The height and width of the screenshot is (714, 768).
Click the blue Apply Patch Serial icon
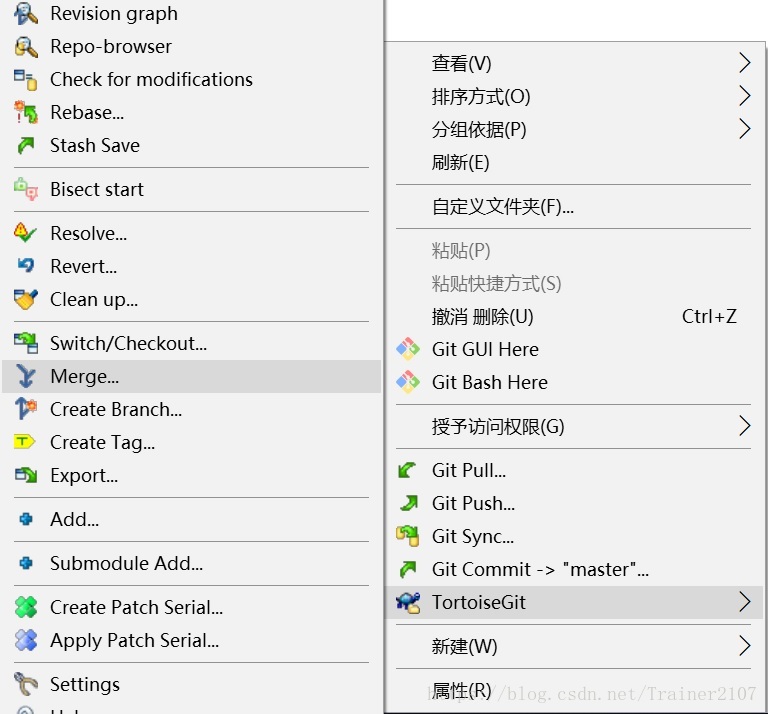coord(25,640)
